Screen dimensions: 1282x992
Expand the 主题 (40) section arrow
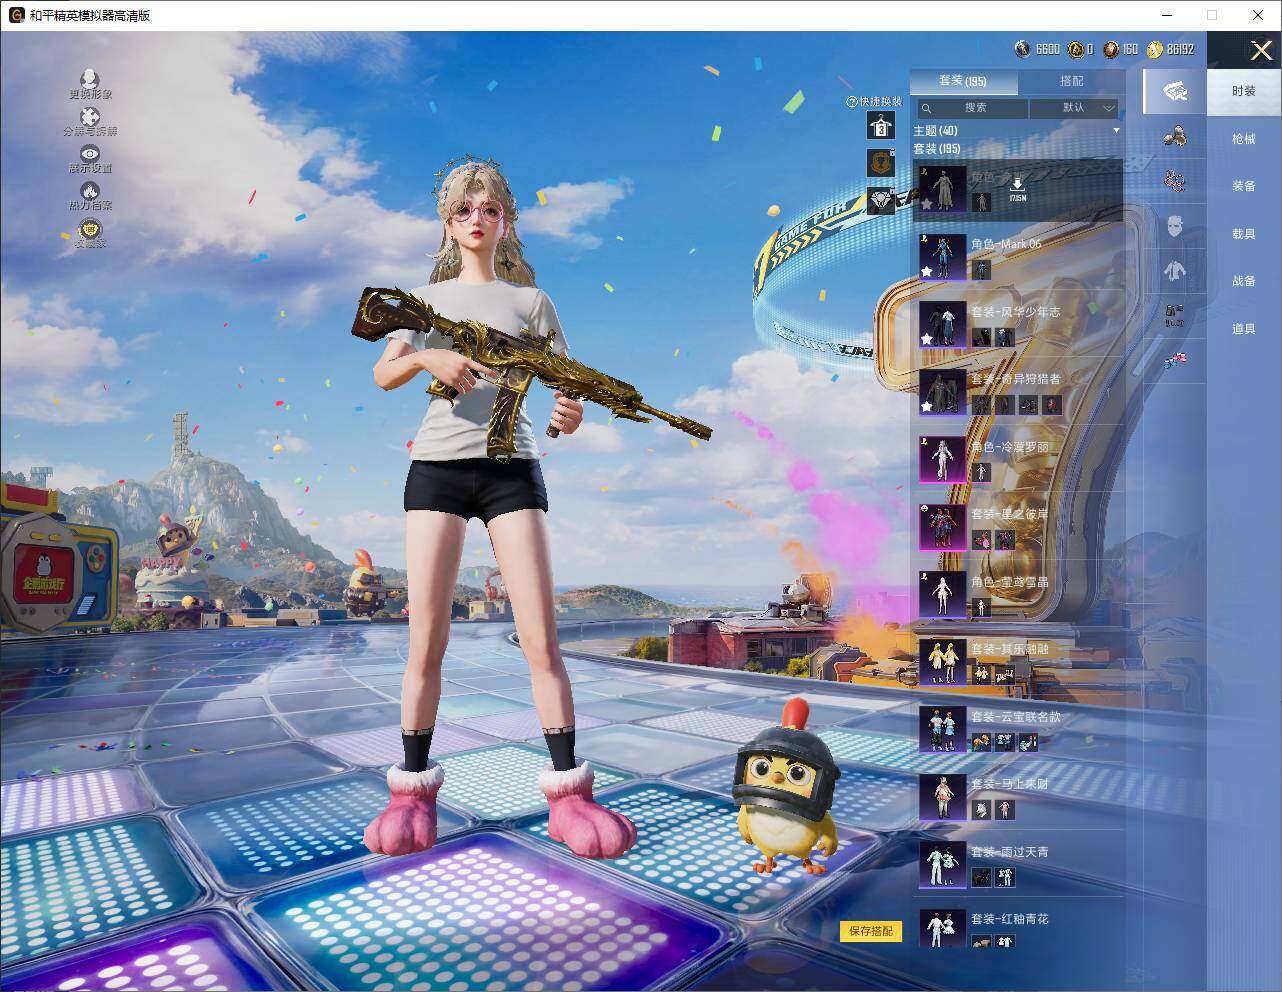[1117, 131]
